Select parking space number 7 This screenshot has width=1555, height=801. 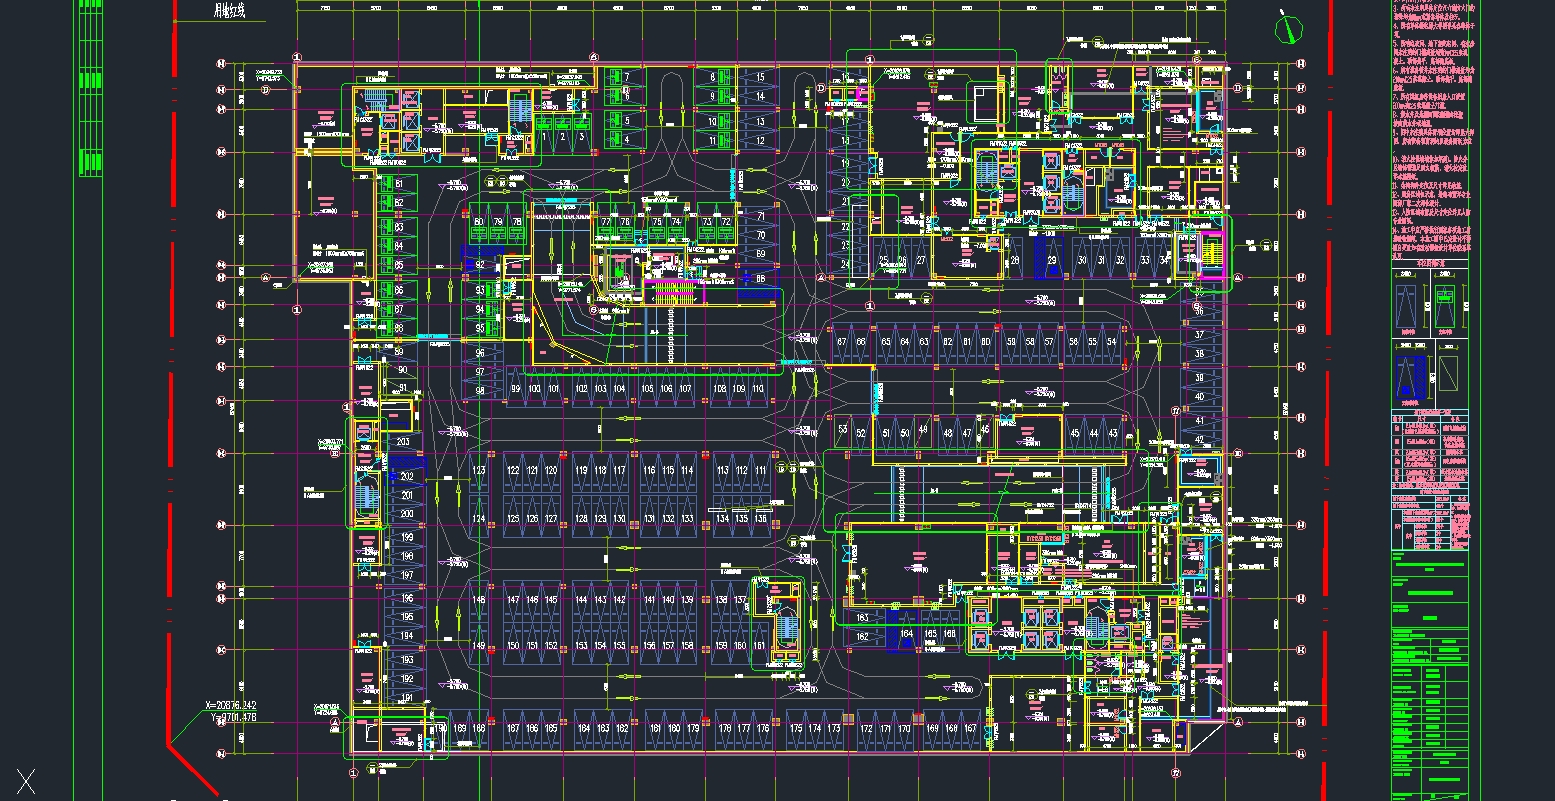point(626,77)
